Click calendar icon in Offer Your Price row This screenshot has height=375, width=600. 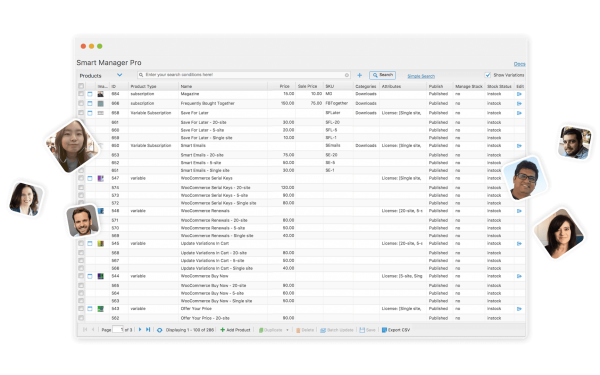(90, 309)
